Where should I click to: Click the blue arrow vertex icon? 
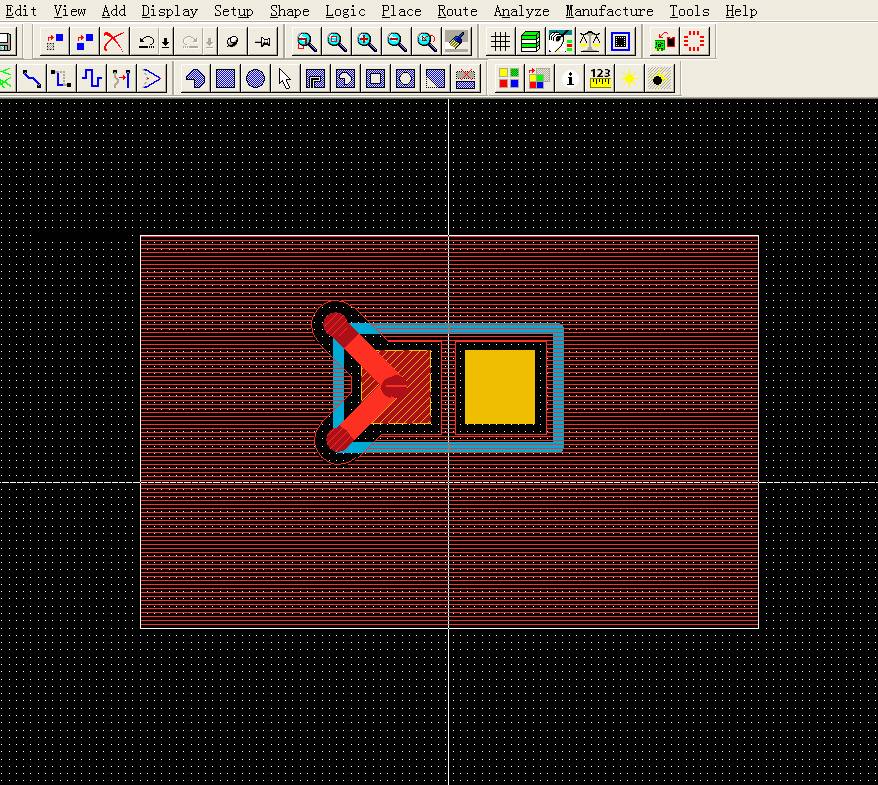pyautogui.click(x=152, y=78)
